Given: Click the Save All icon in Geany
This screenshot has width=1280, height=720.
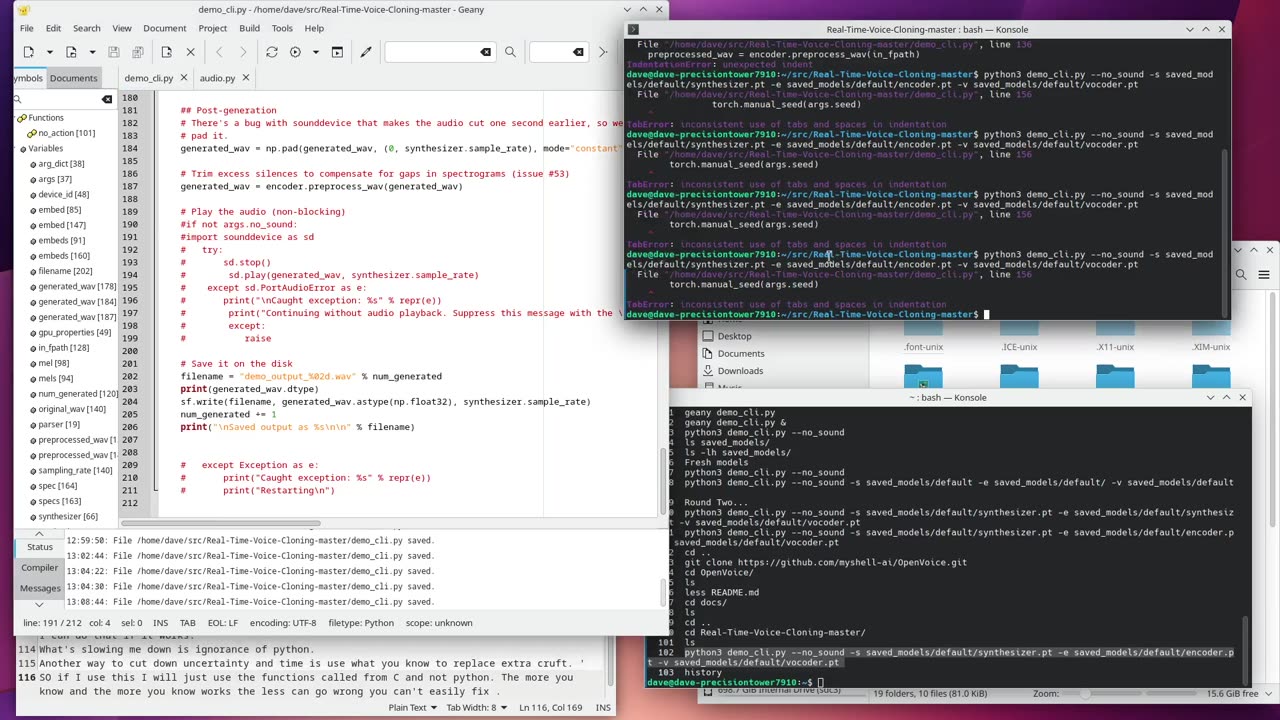Looking at the screenshot, I should point(136,52).
